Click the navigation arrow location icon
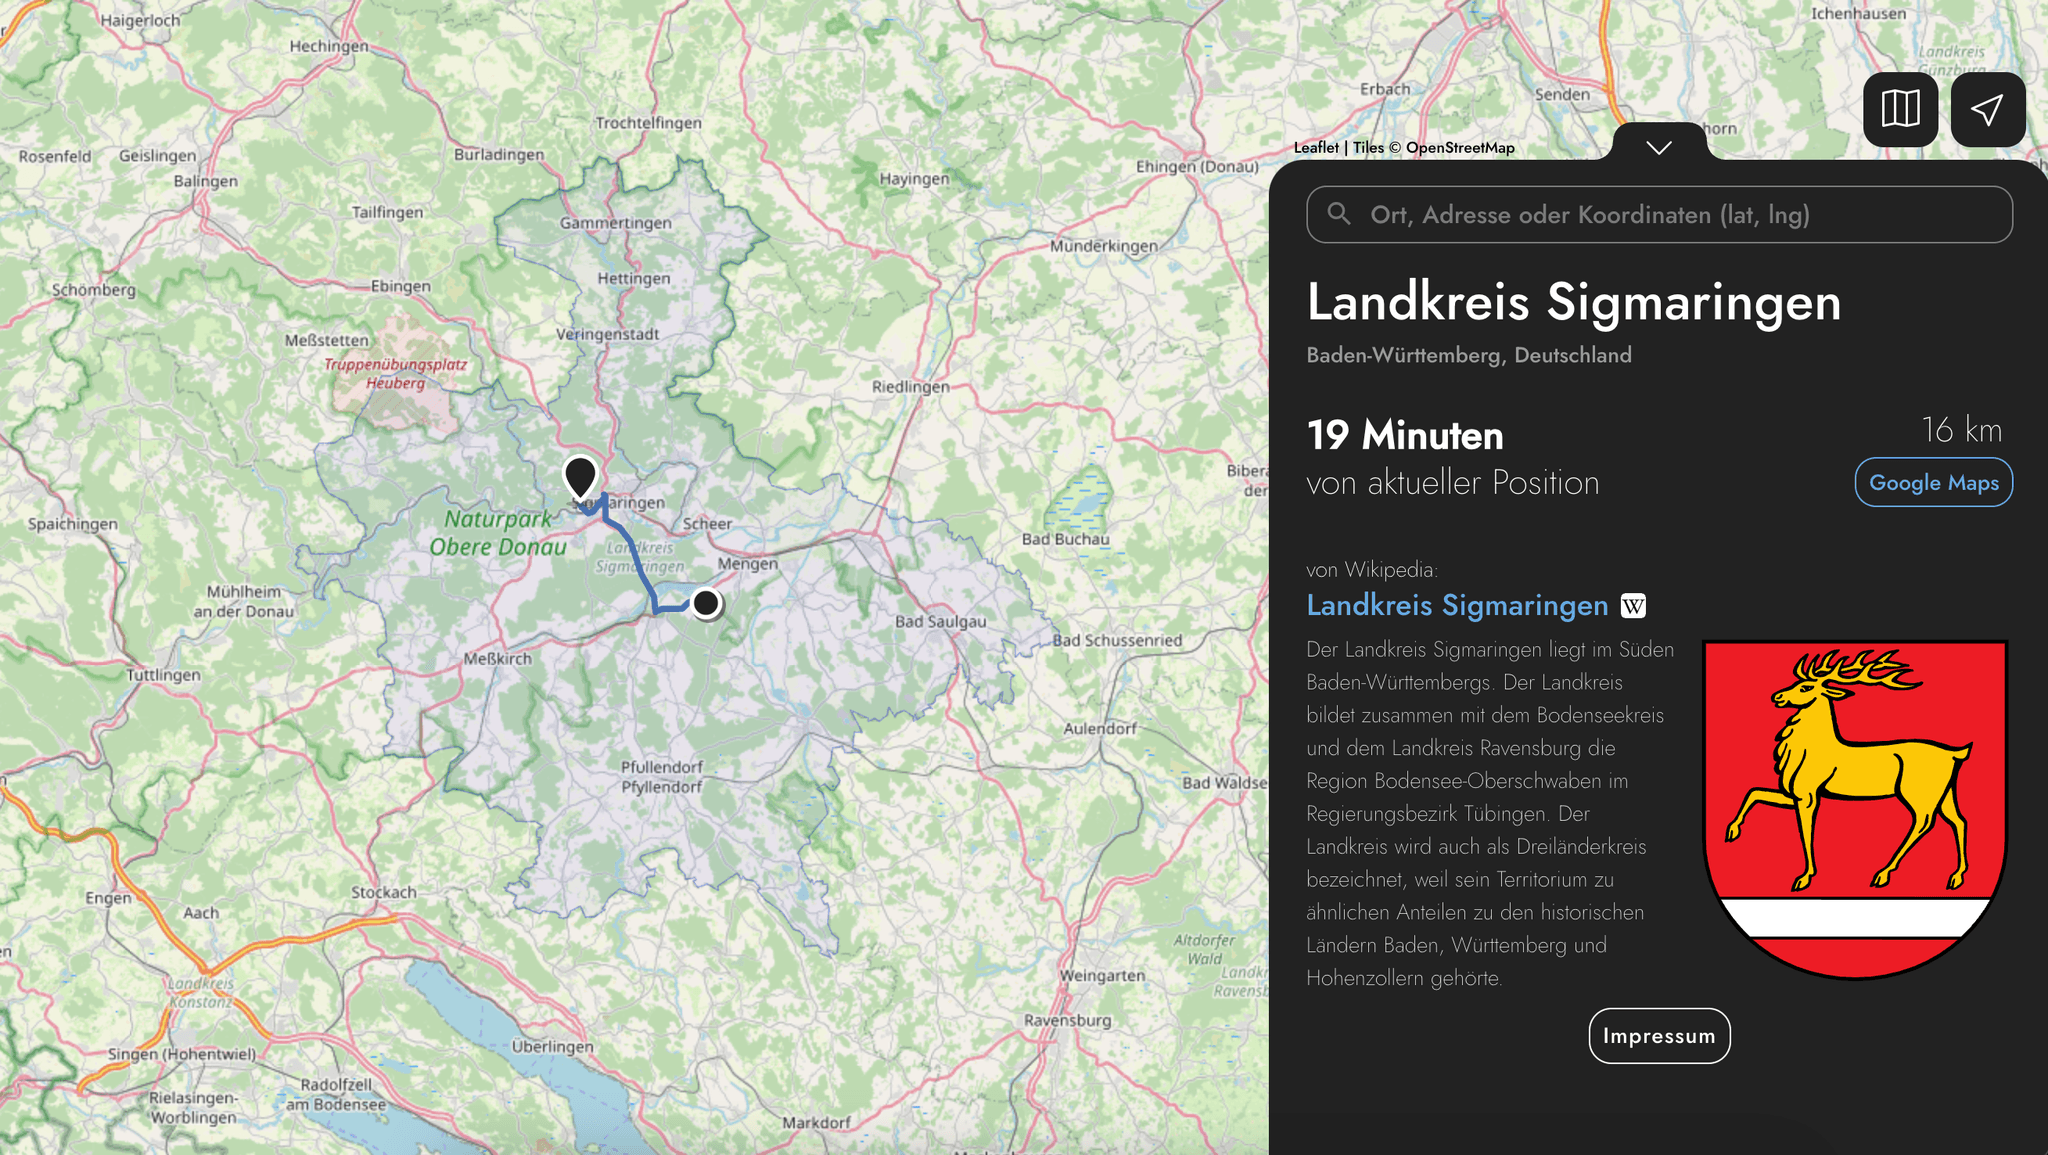The image size is (2048, 1155). [x=1987, y=109]
